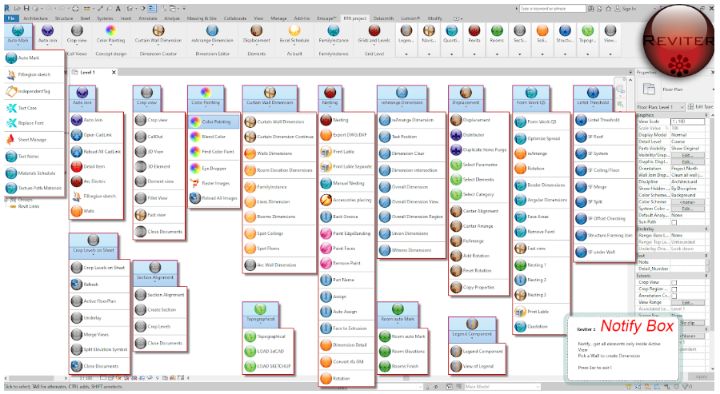
Task: Toggle the Sun Path checkbox
Action: tap(674, 222)
